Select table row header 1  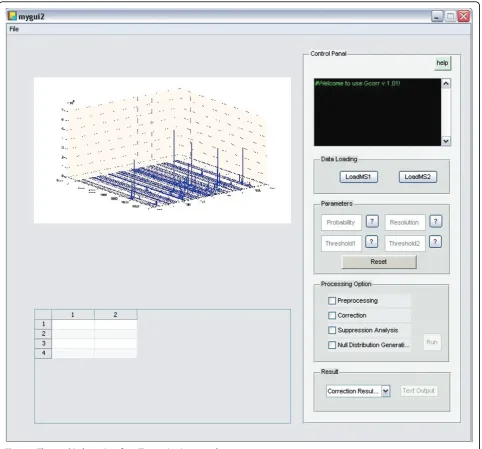pyautogui.click(x=43, y=324)
